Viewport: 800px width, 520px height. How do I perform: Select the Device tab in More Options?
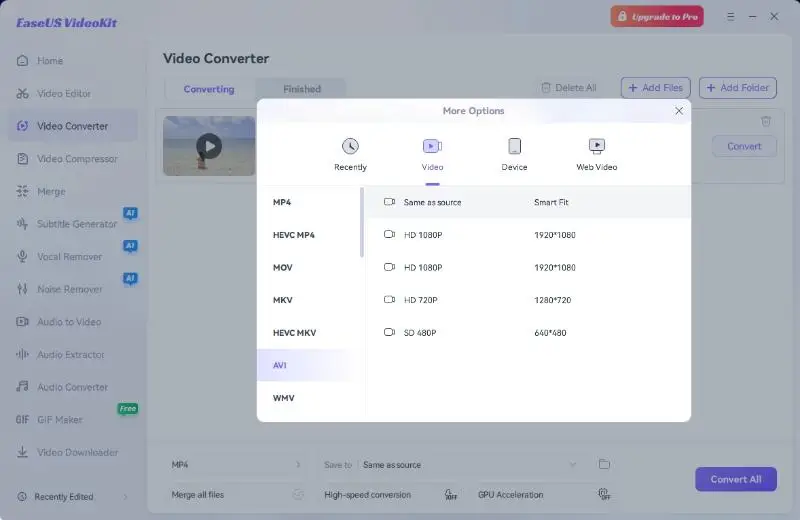pos(514,155)
